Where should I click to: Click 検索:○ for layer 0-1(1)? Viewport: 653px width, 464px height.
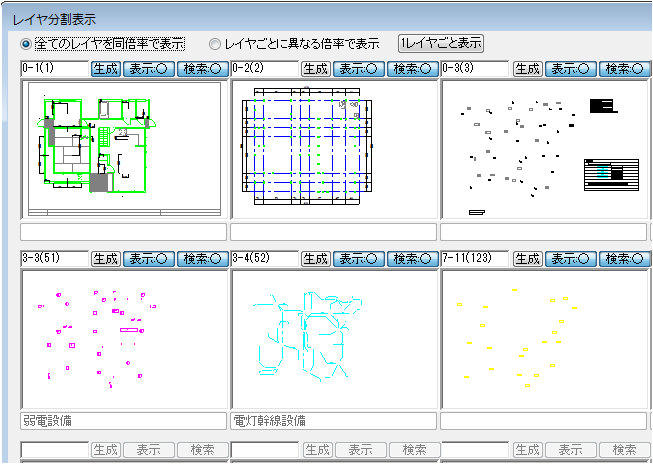(203, 69)
